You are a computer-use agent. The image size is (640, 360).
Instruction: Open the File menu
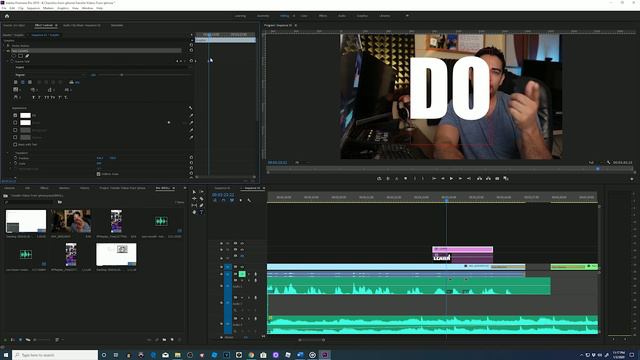point(4,8)
